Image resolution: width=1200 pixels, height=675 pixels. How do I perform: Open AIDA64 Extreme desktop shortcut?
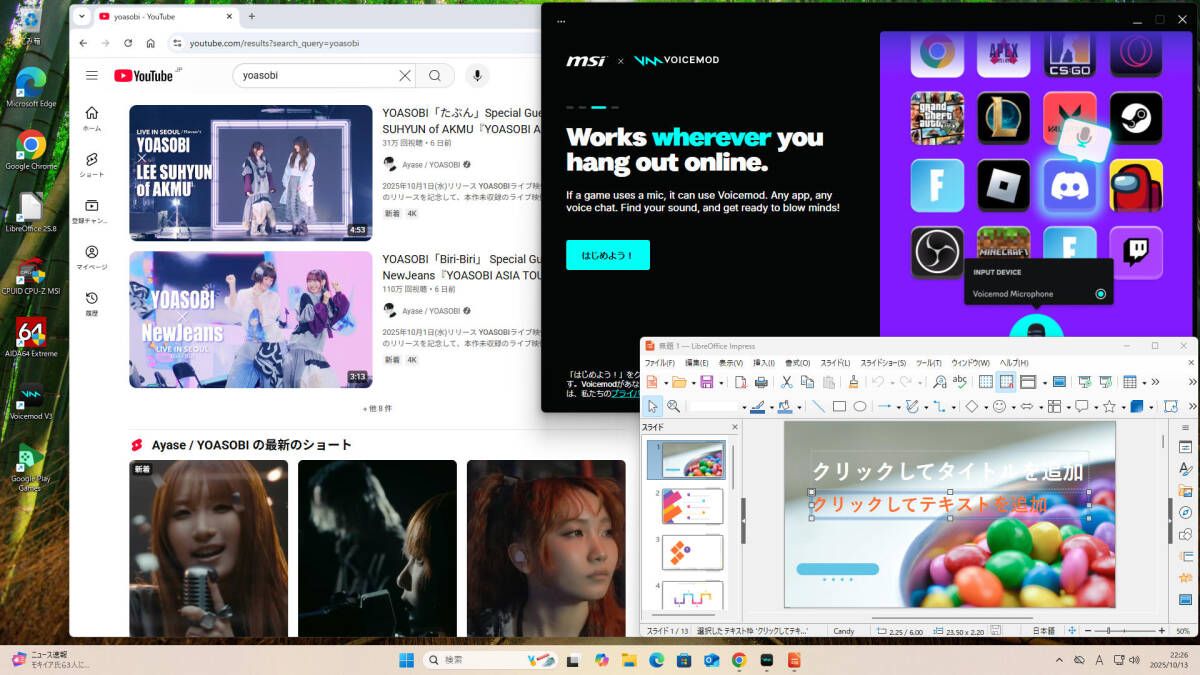click(x=31, y=338)
